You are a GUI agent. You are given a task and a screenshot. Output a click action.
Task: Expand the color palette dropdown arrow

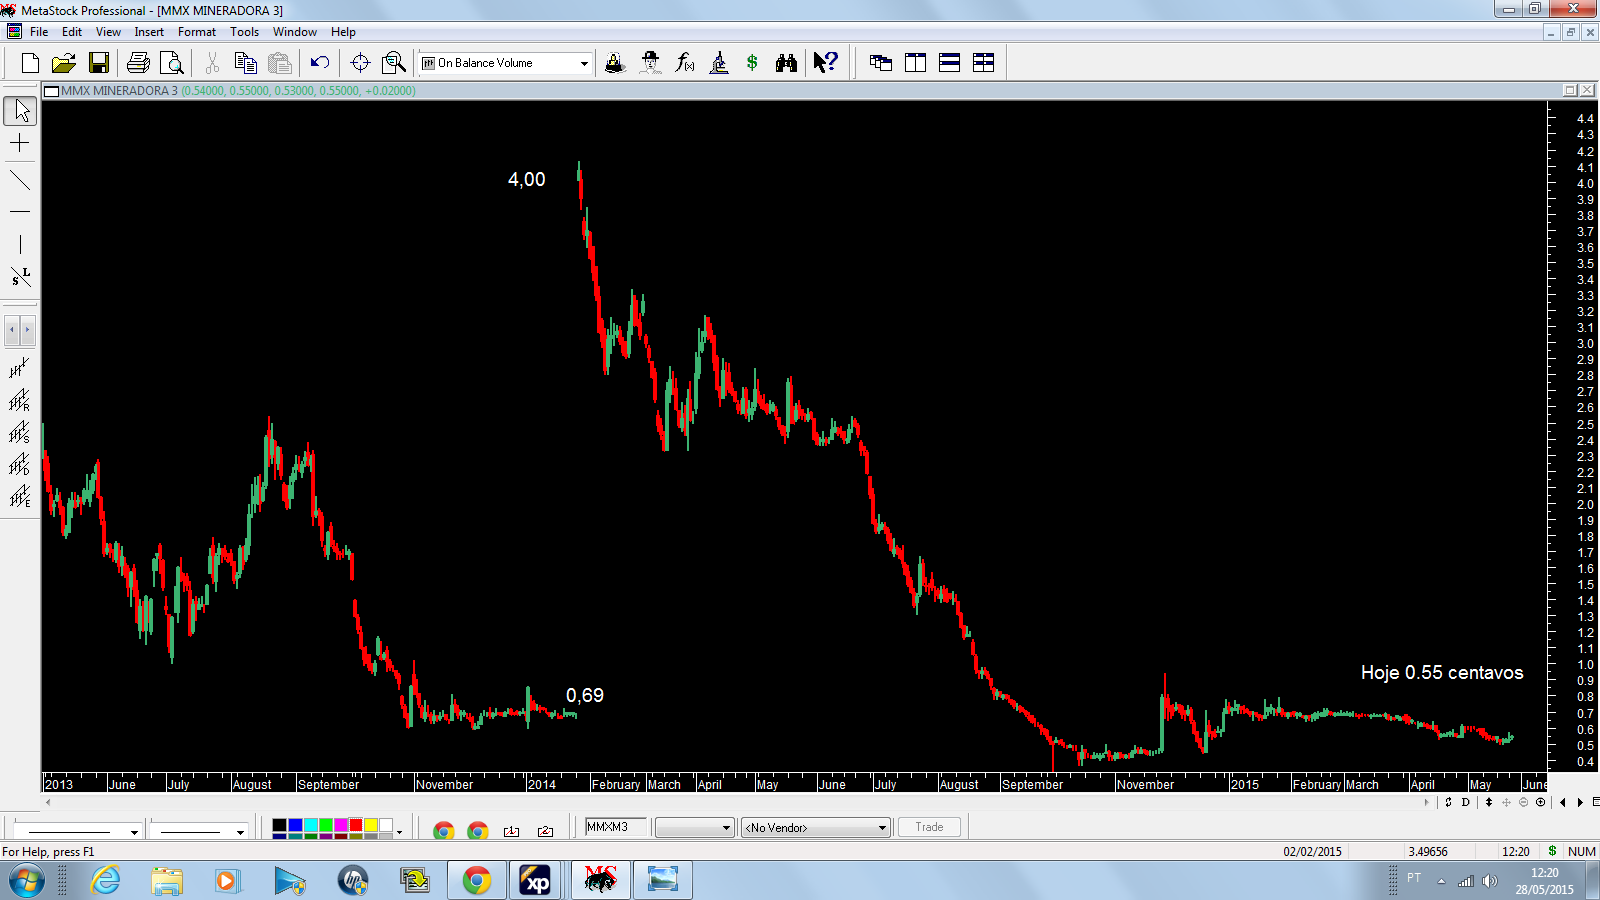click(x=399, y=831)
